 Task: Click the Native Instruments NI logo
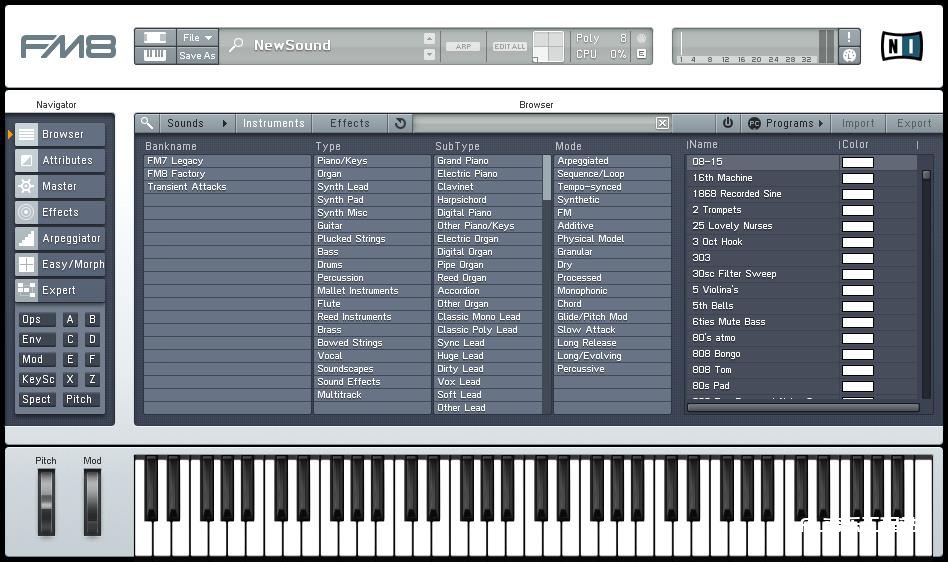coord(901,46)
